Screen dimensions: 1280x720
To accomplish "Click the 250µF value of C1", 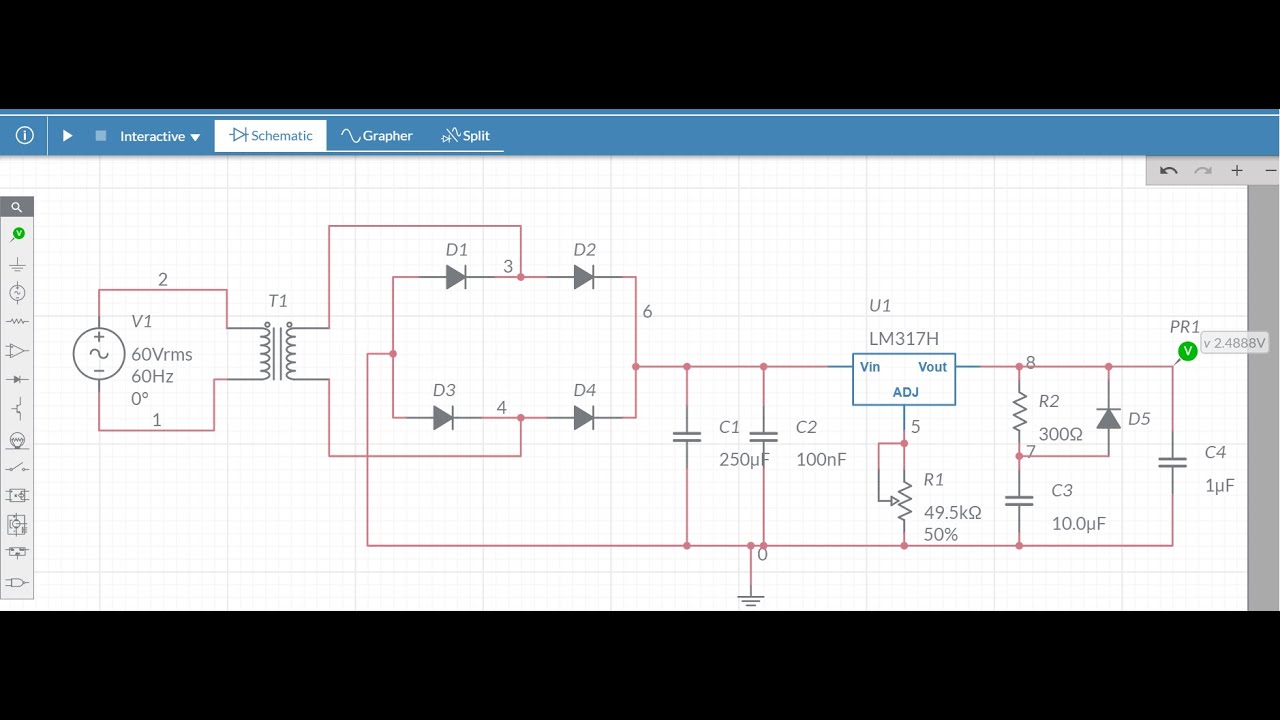I will point(744,460).
